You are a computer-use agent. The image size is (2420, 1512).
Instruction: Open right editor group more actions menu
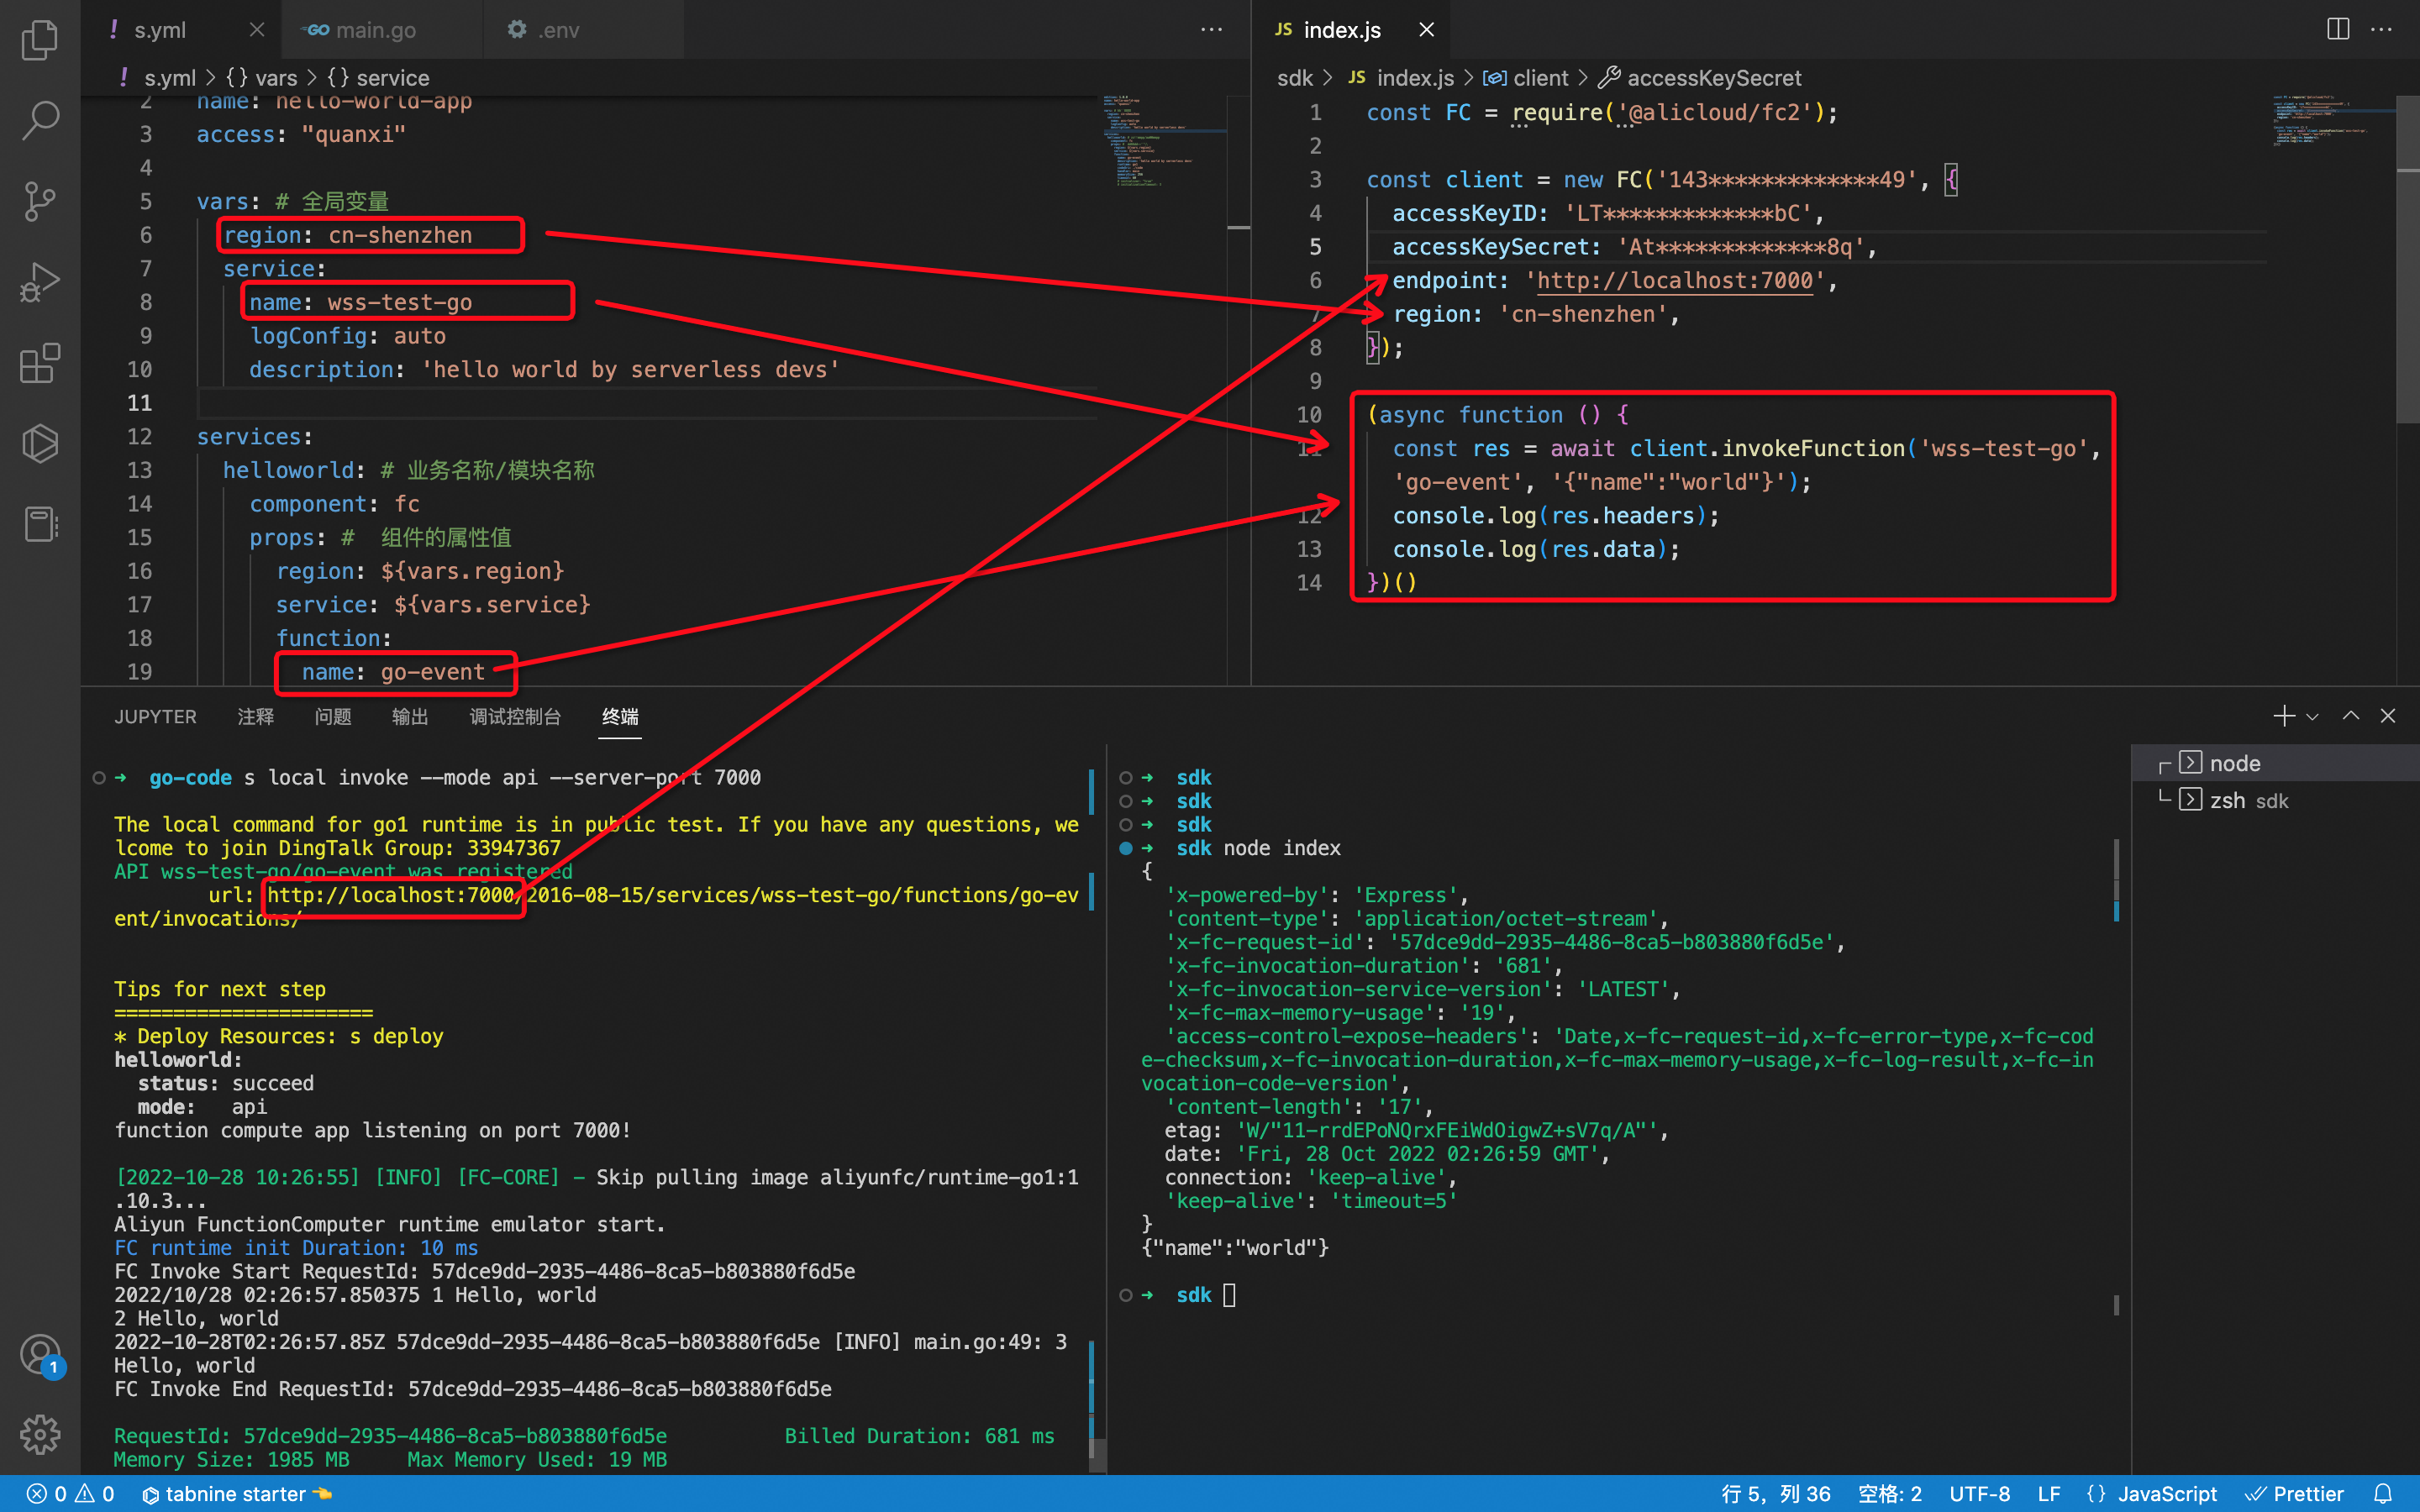point(2382,30)
